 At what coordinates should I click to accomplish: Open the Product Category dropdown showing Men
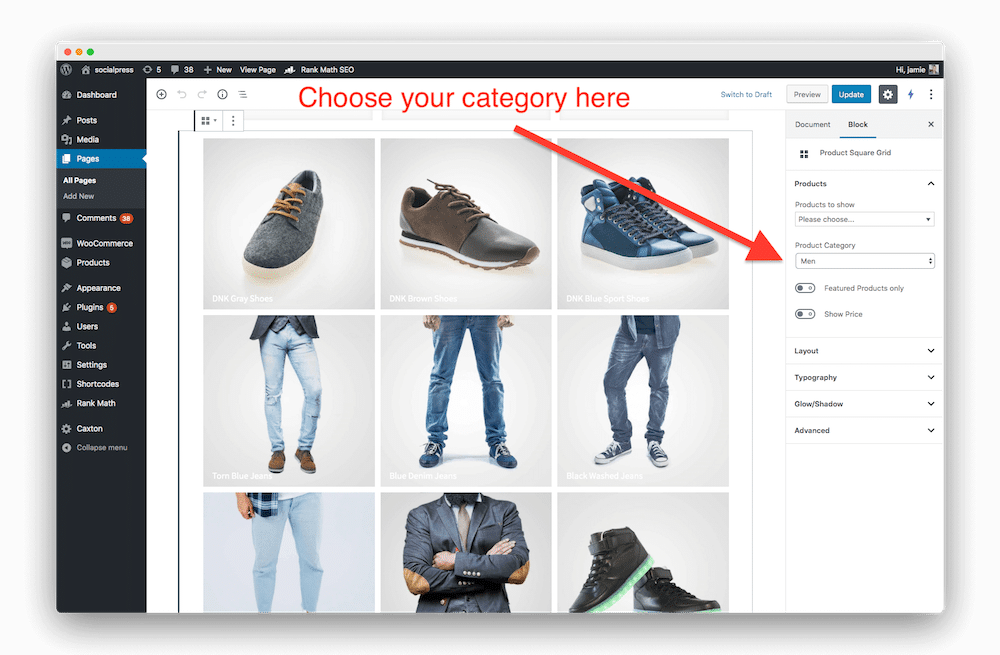point(865,261)
